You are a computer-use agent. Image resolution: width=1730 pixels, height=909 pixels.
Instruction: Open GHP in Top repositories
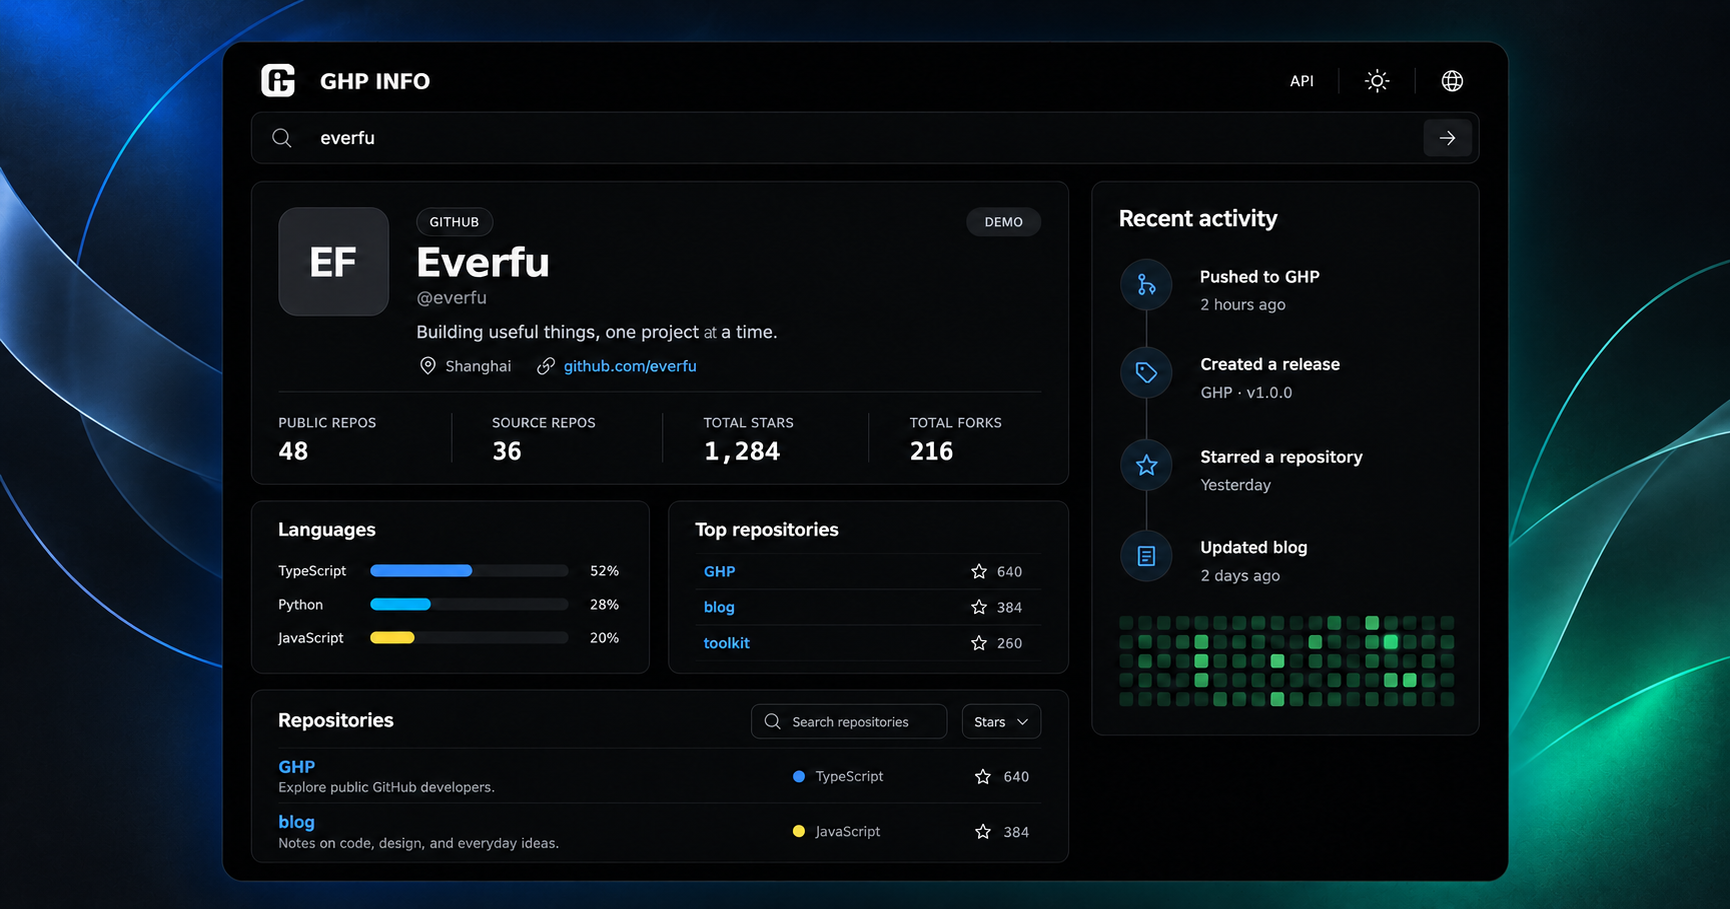click(x=719, y=571)
